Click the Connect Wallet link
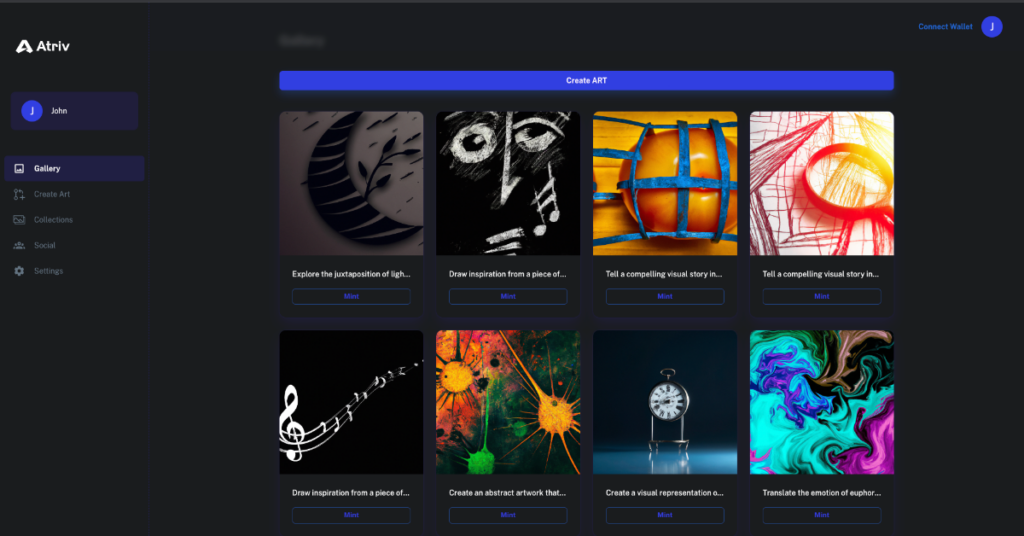Screen dimensions: 1024x536 coord(945,27)
